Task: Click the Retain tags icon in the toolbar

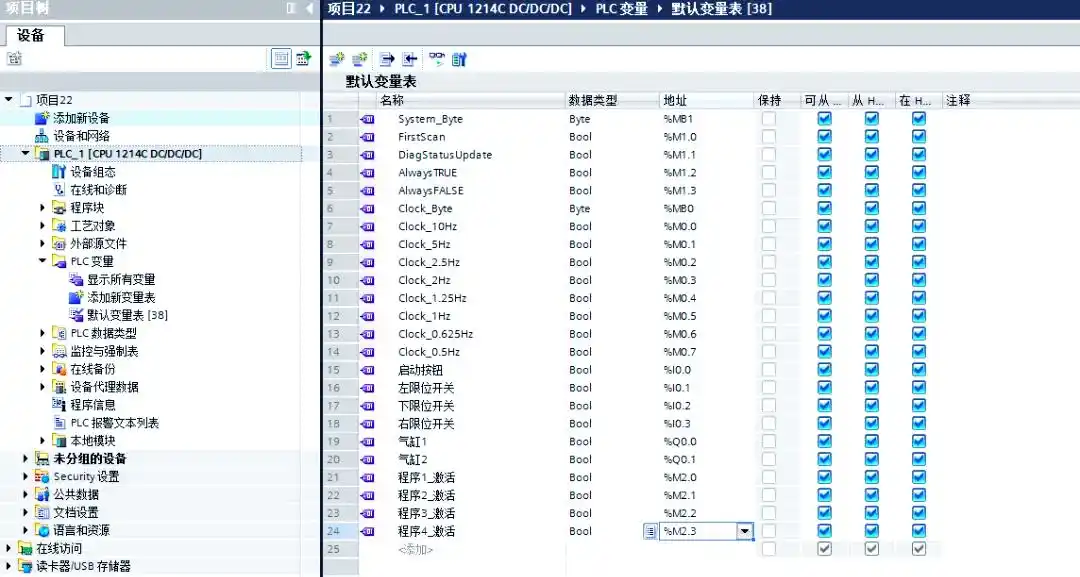Action: click(459, 58)
